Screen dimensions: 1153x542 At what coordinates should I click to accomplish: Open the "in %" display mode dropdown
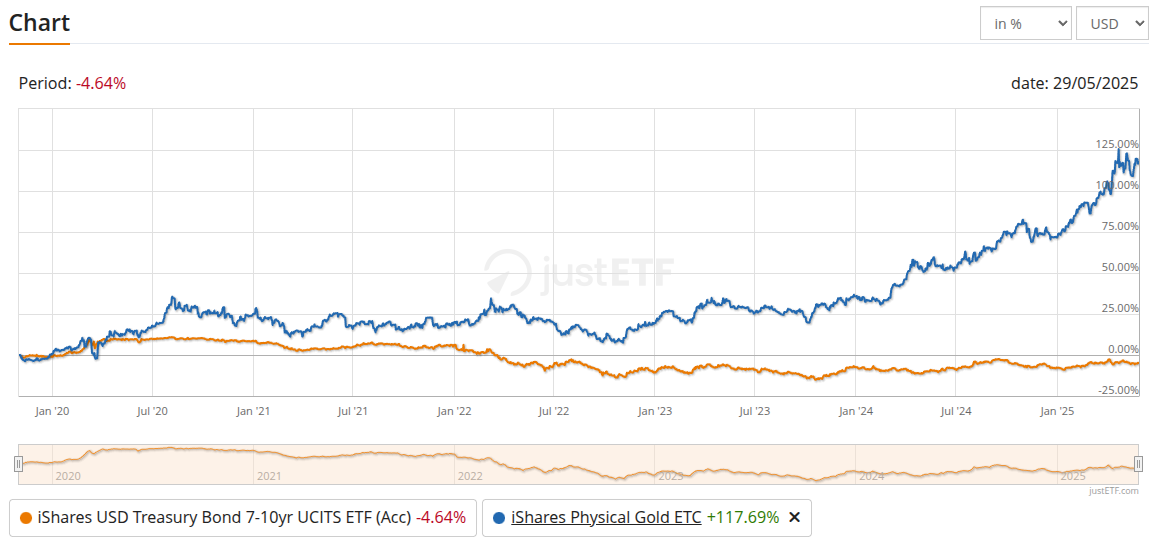point(1025,24)
